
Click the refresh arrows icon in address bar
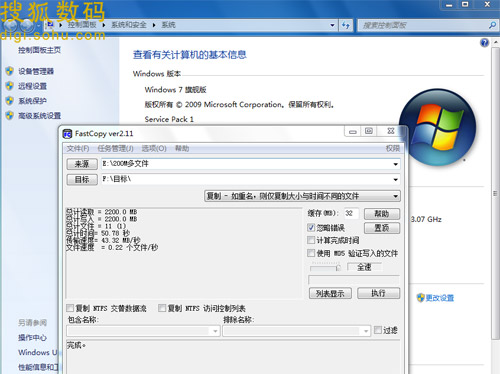click(346, 25)
